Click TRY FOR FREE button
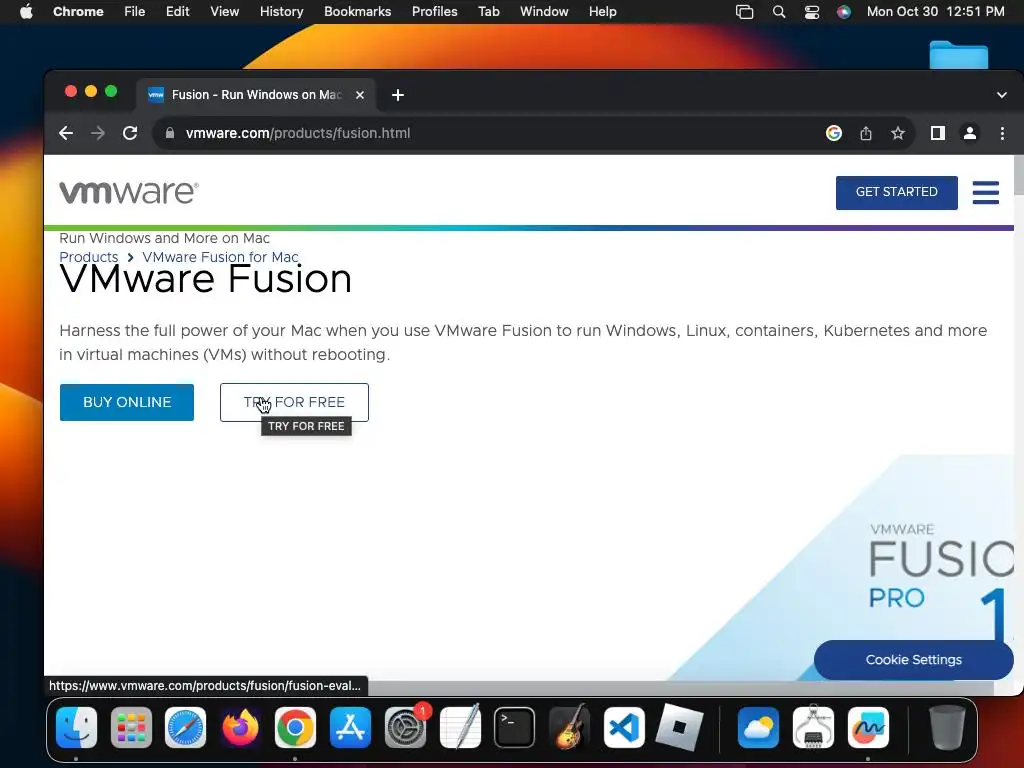Image resolution: width=1024 pixels, height=768 pixels. point(295,402)
